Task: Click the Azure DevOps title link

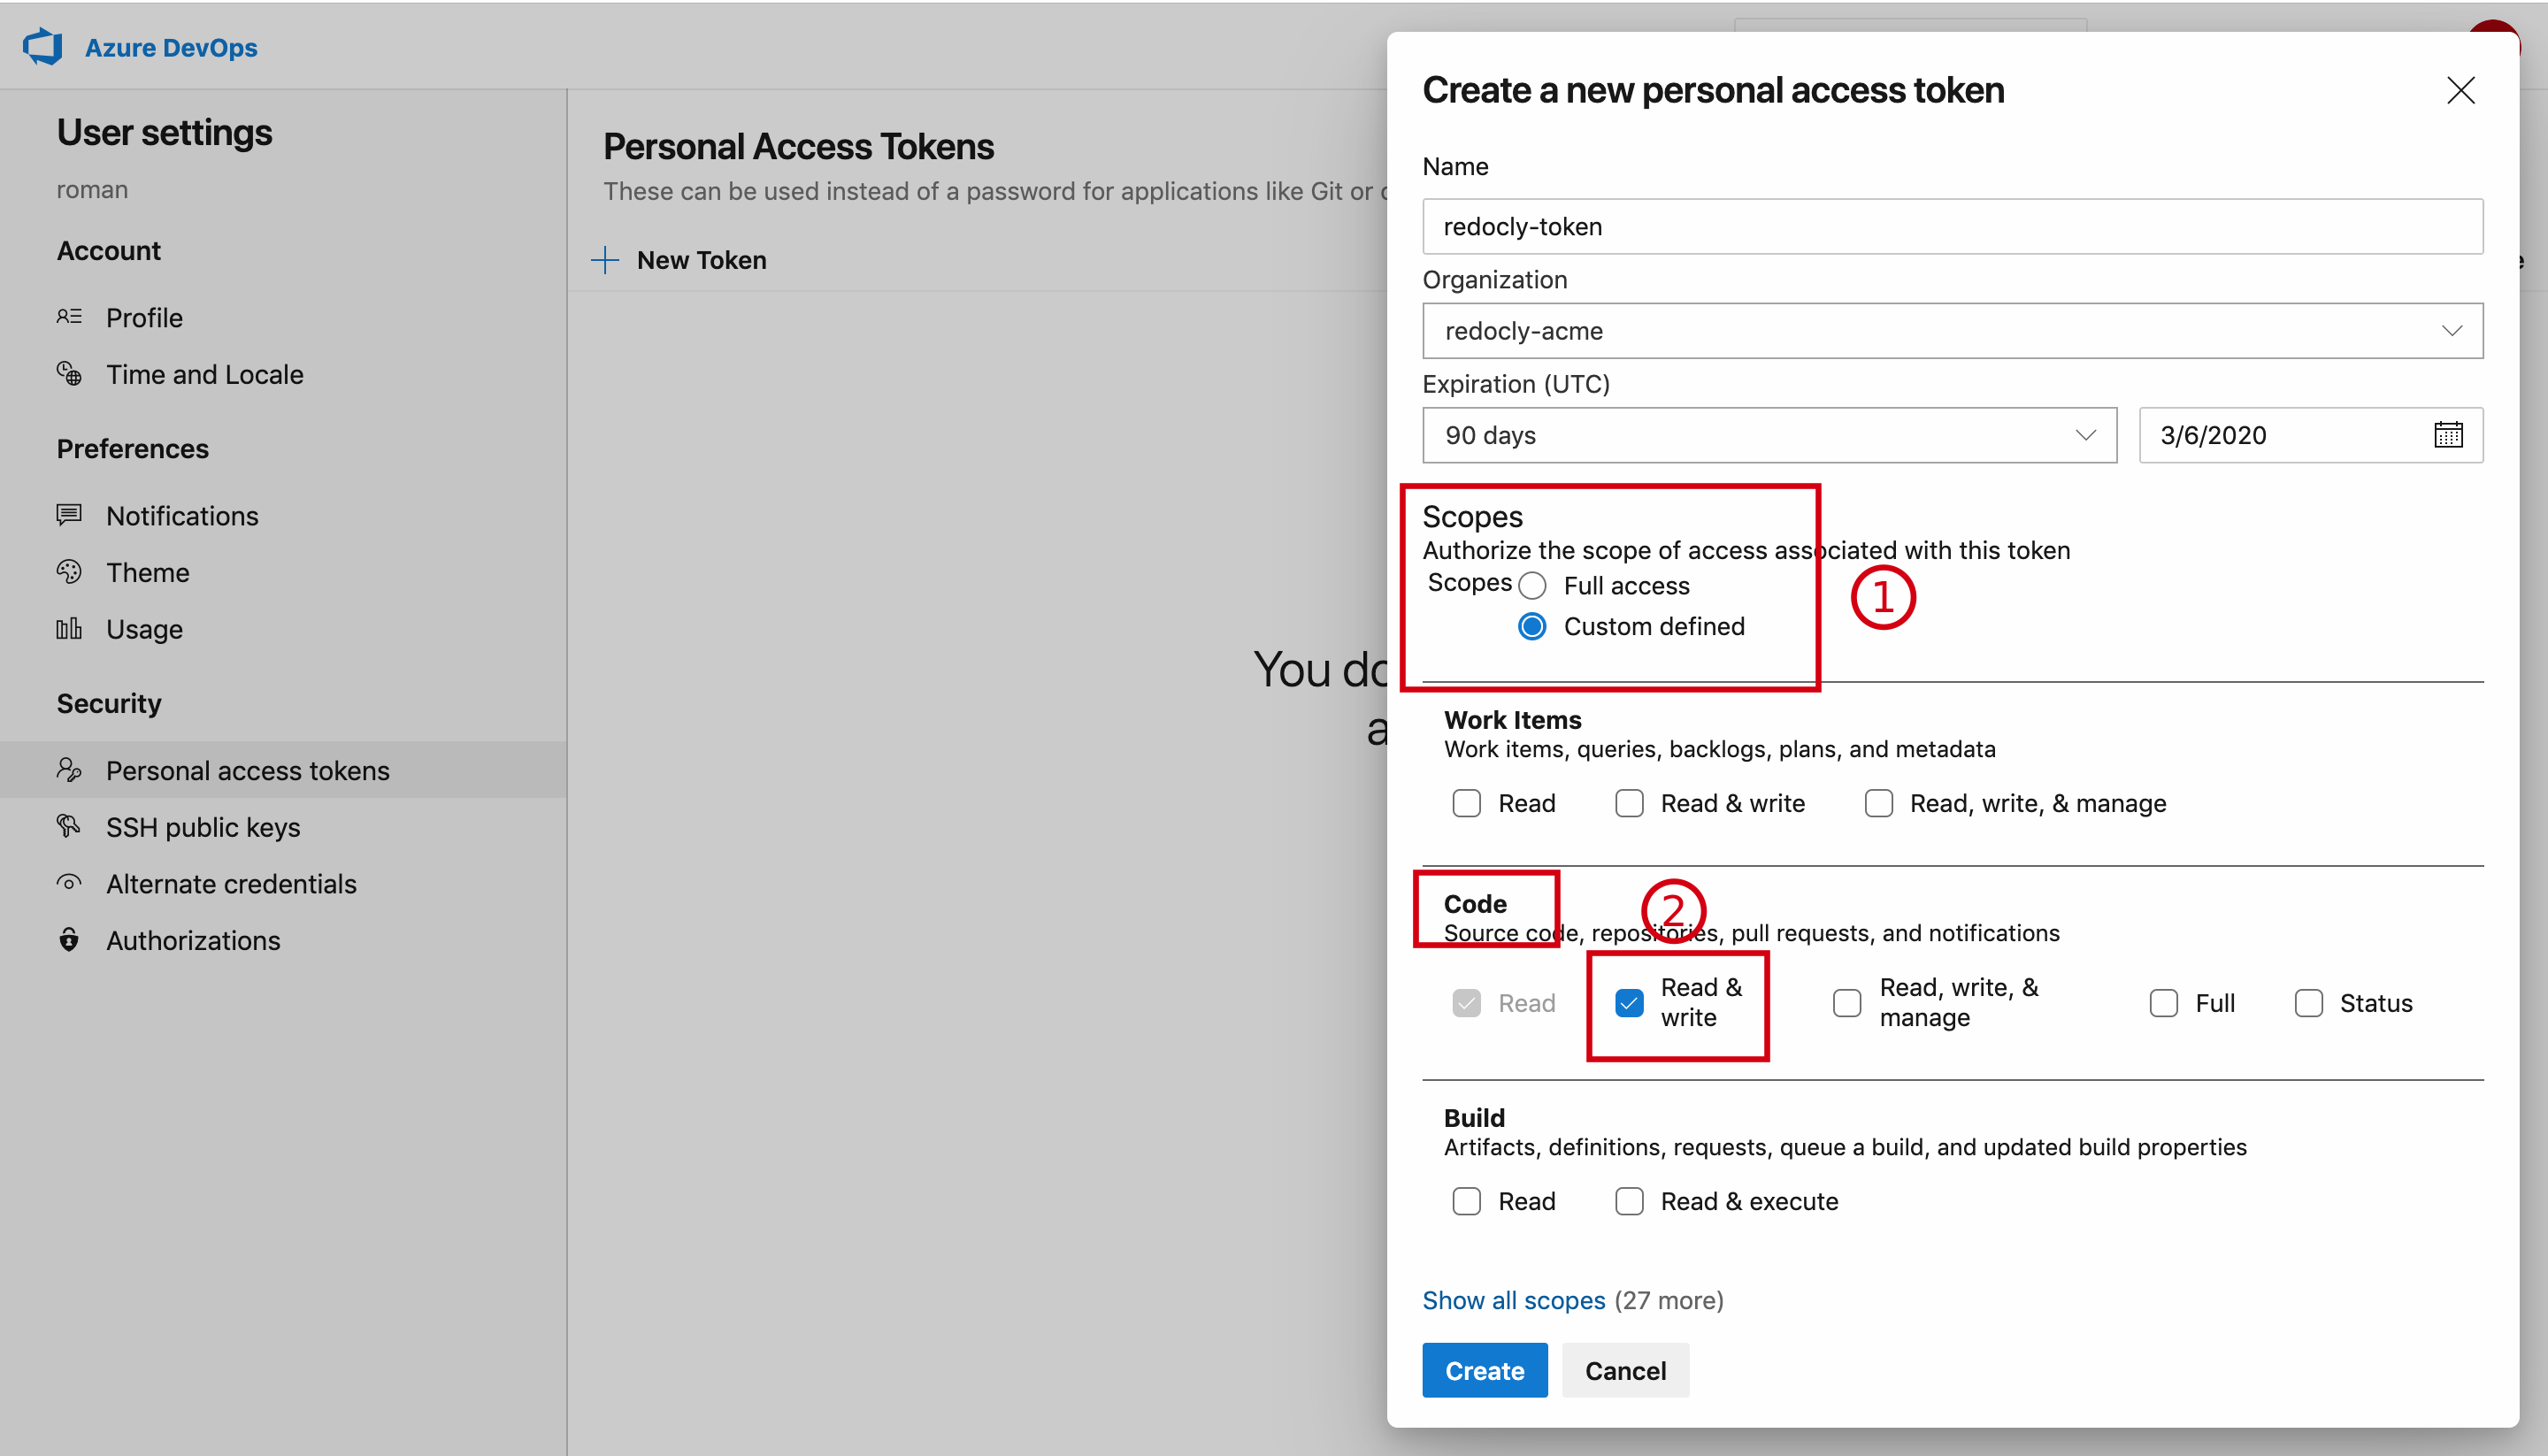Action: point(171,47)
